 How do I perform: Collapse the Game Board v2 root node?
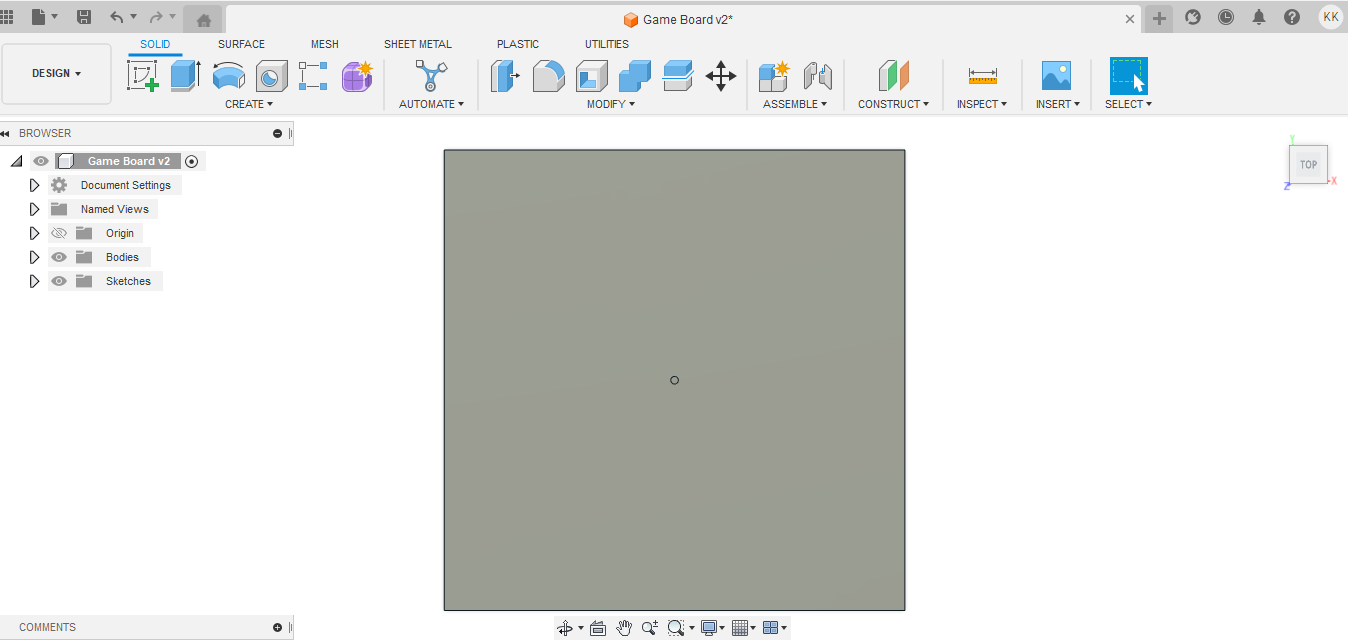coord(16,161)
